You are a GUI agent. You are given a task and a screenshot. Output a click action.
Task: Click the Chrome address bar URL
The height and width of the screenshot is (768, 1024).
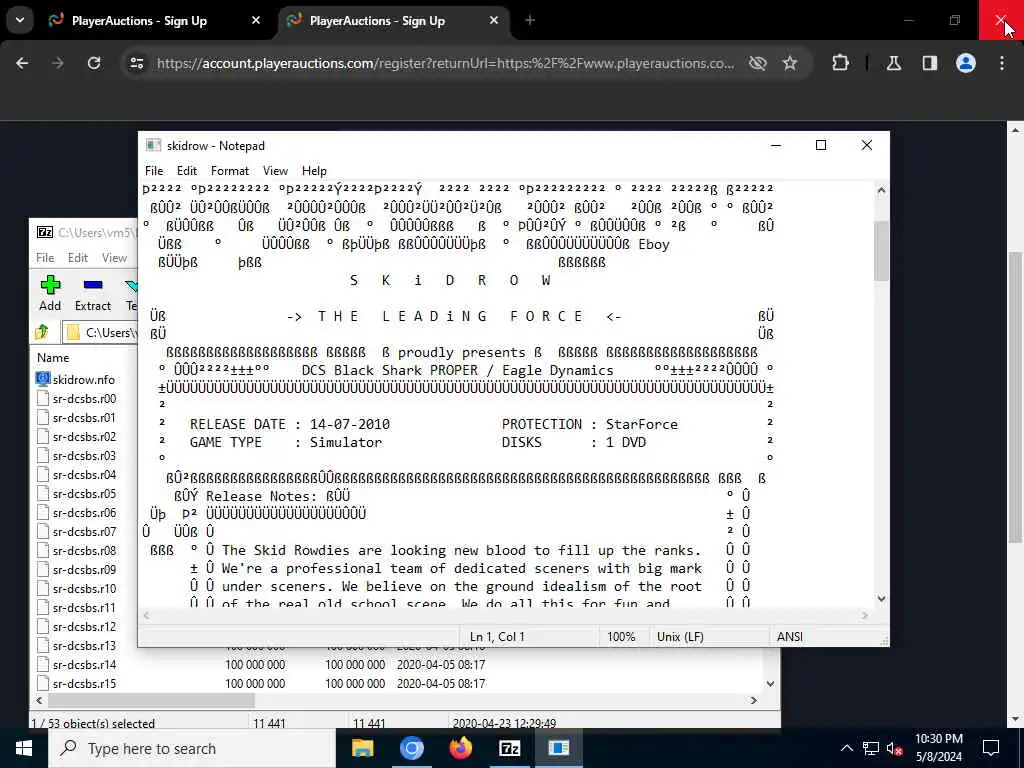point(445,63)
